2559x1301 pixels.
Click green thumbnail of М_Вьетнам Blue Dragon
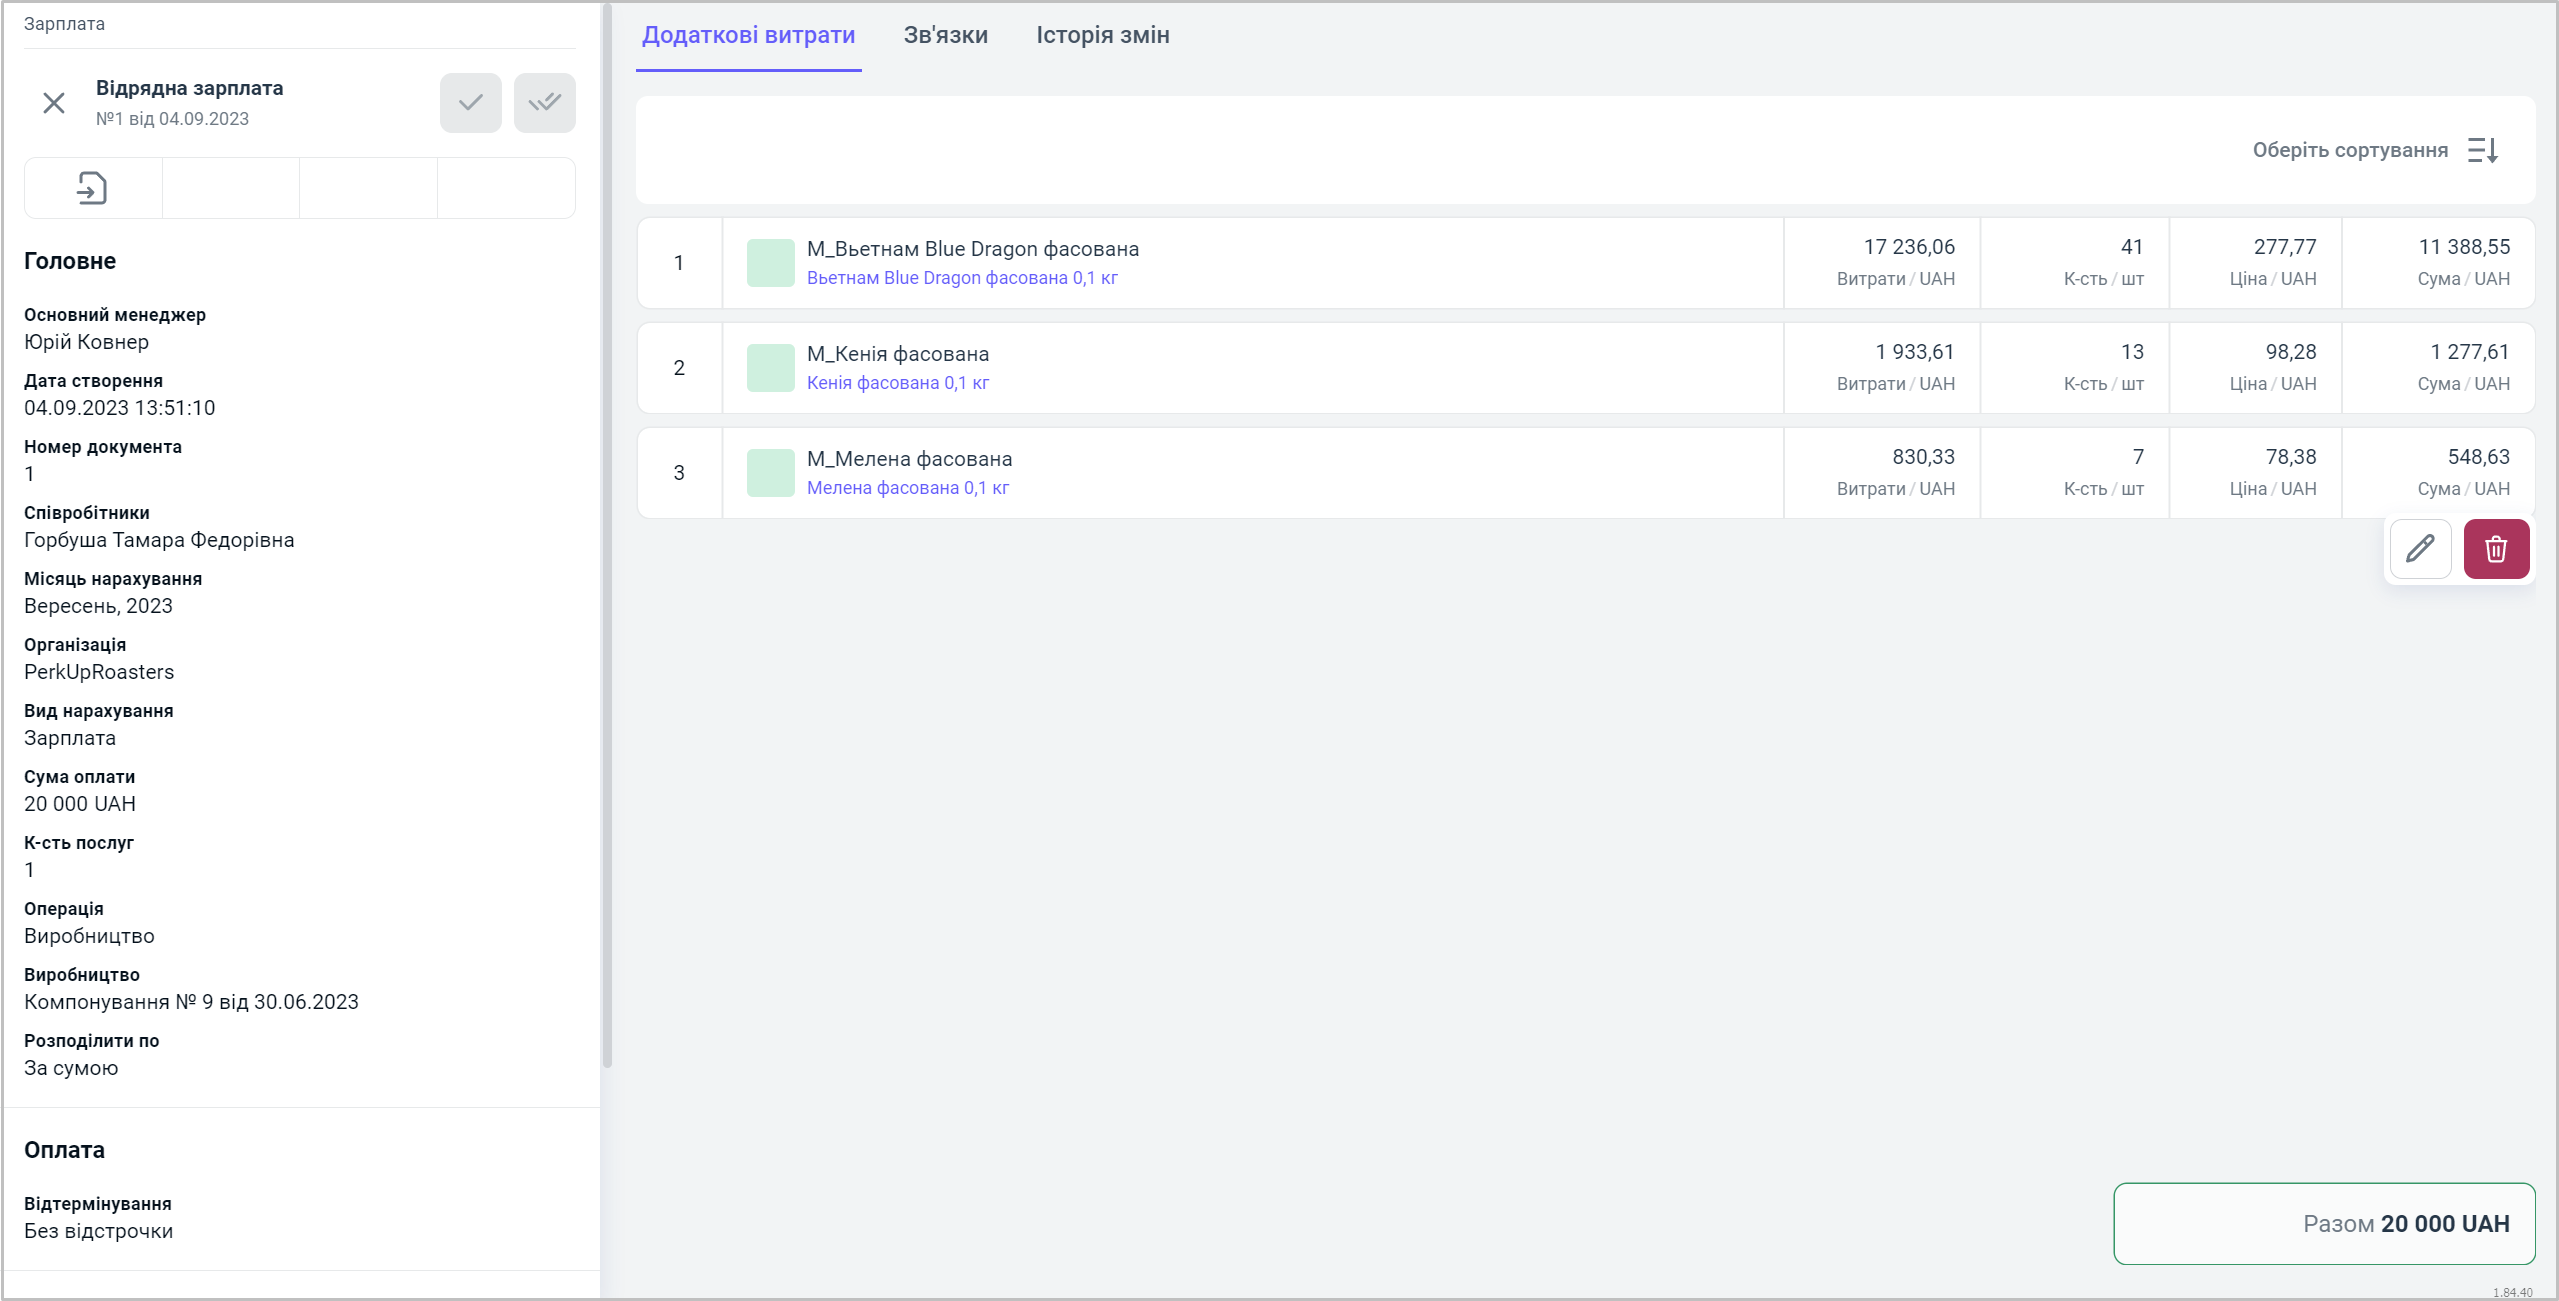click(x=770, y=263)
